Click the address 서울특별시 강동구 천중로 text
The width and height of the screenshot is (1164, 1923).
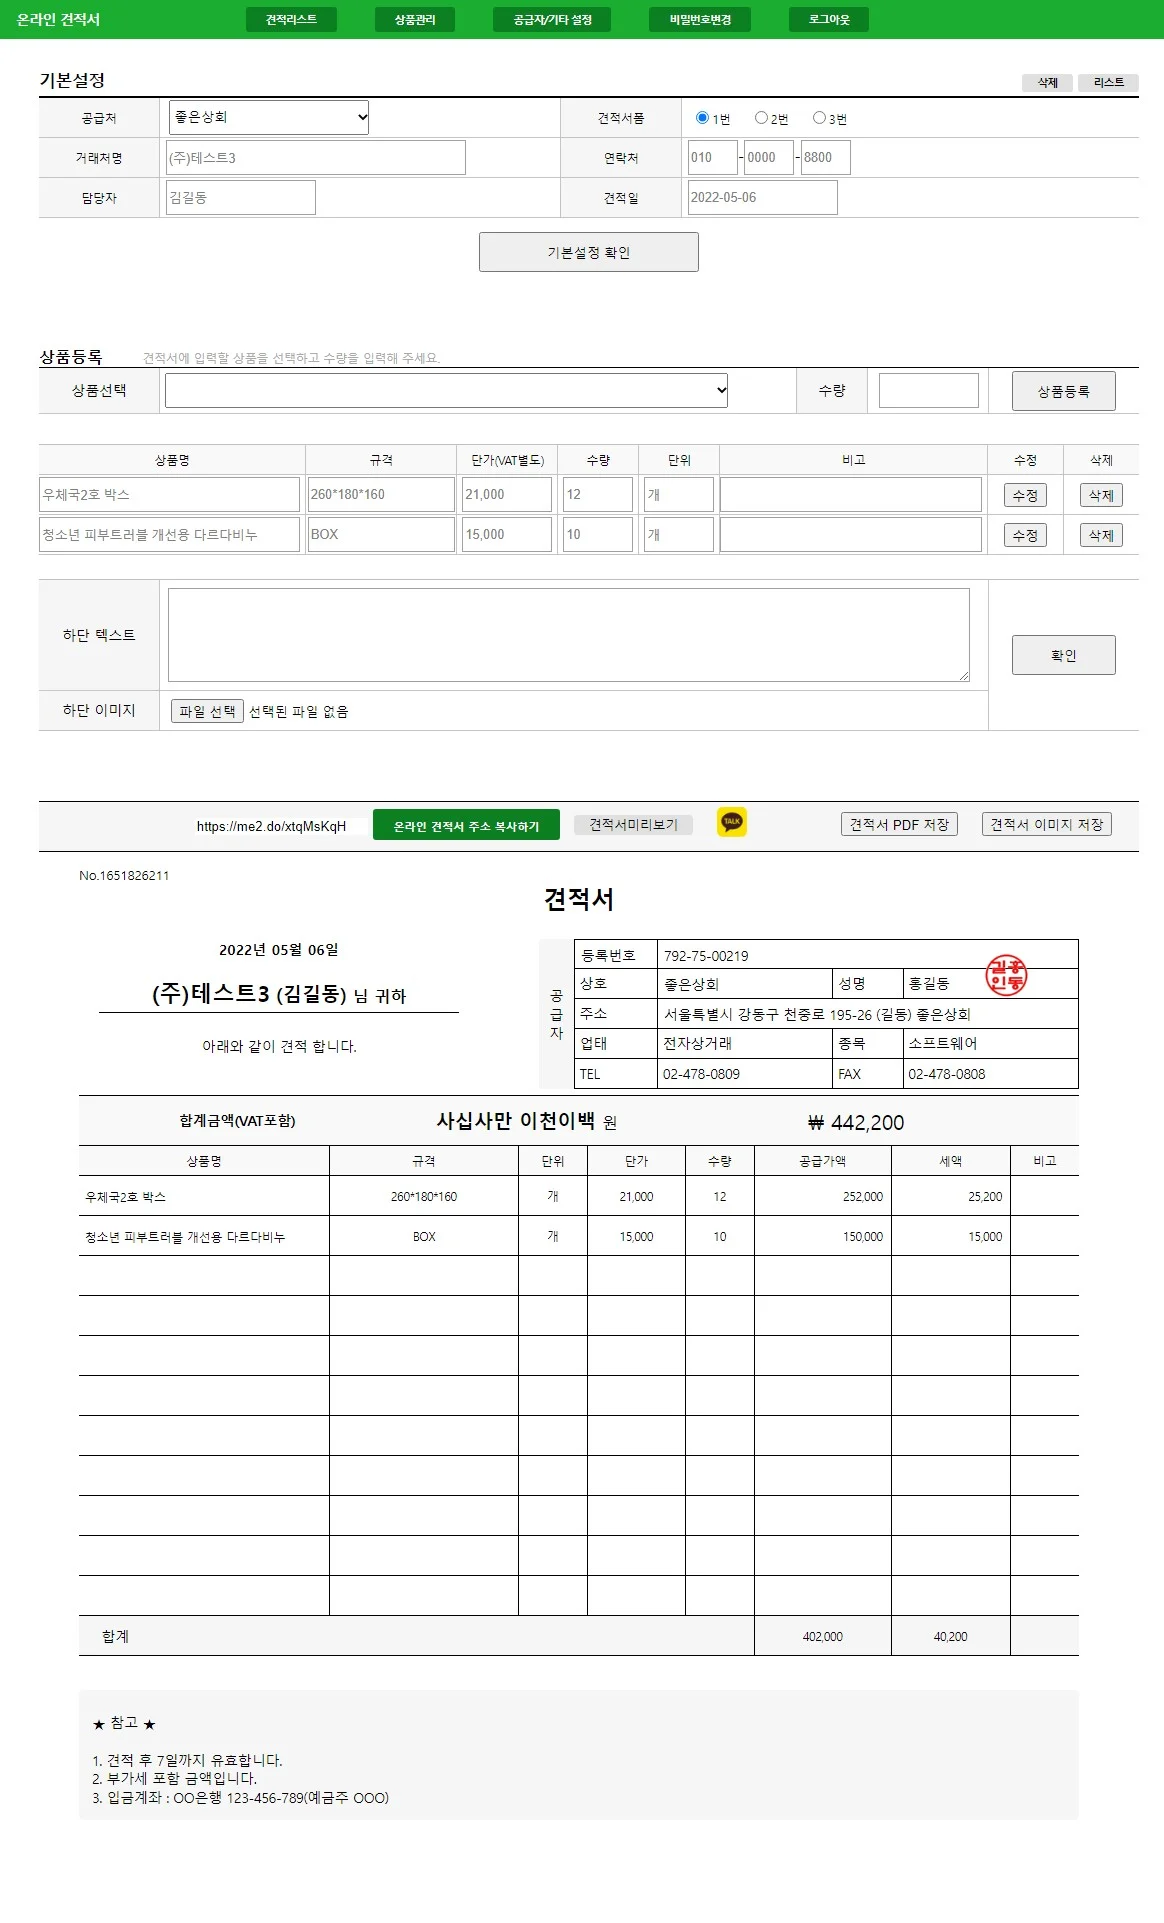click(817, 1014)
